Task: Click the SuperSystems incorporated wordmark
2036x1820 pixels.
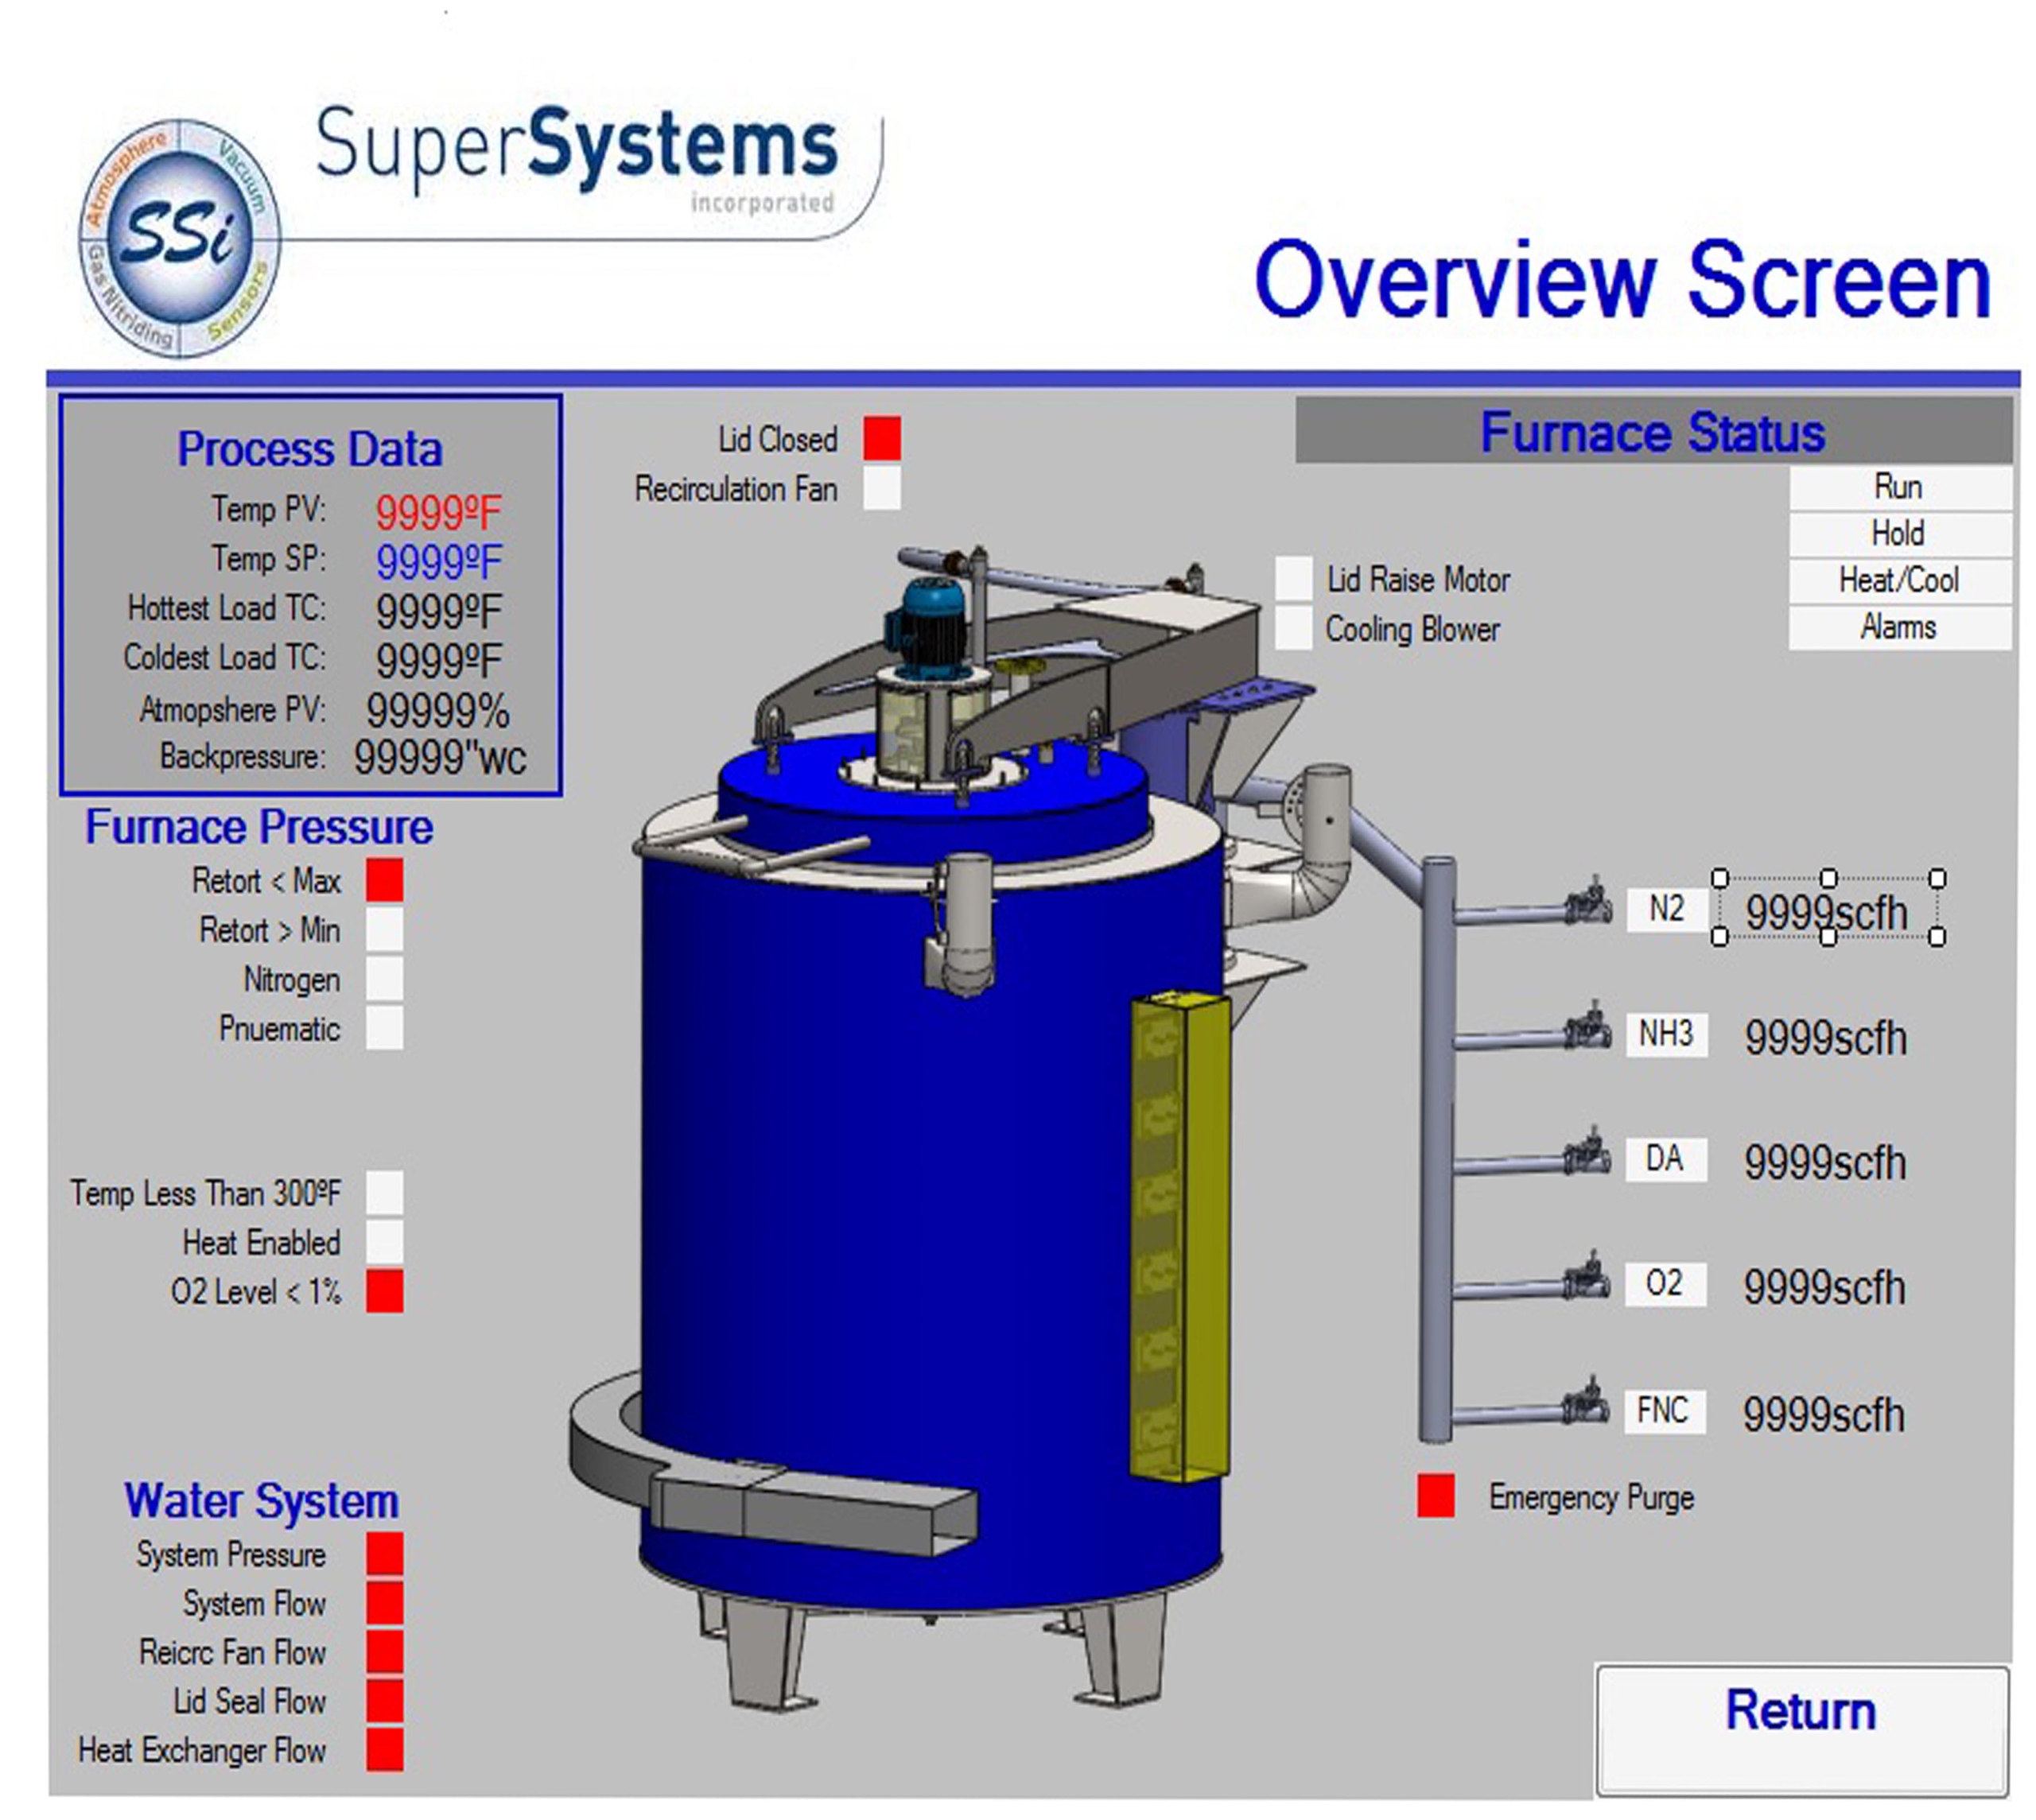Action: (x=577, y=158)
